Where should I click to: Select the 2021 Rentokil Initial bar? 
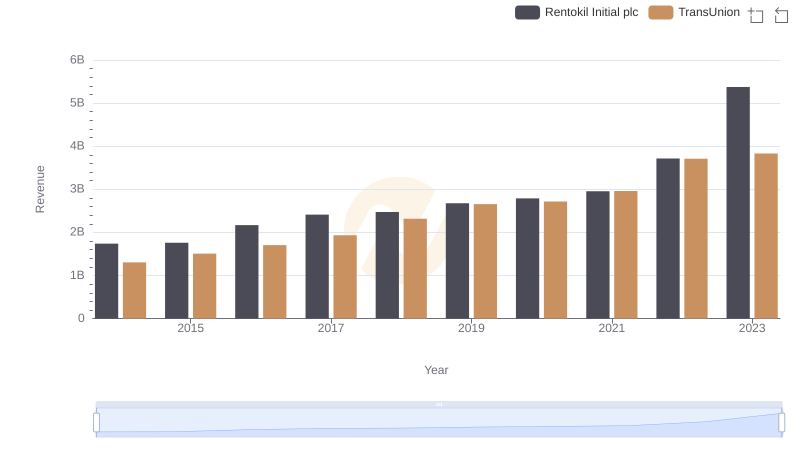tap(597, 255)
